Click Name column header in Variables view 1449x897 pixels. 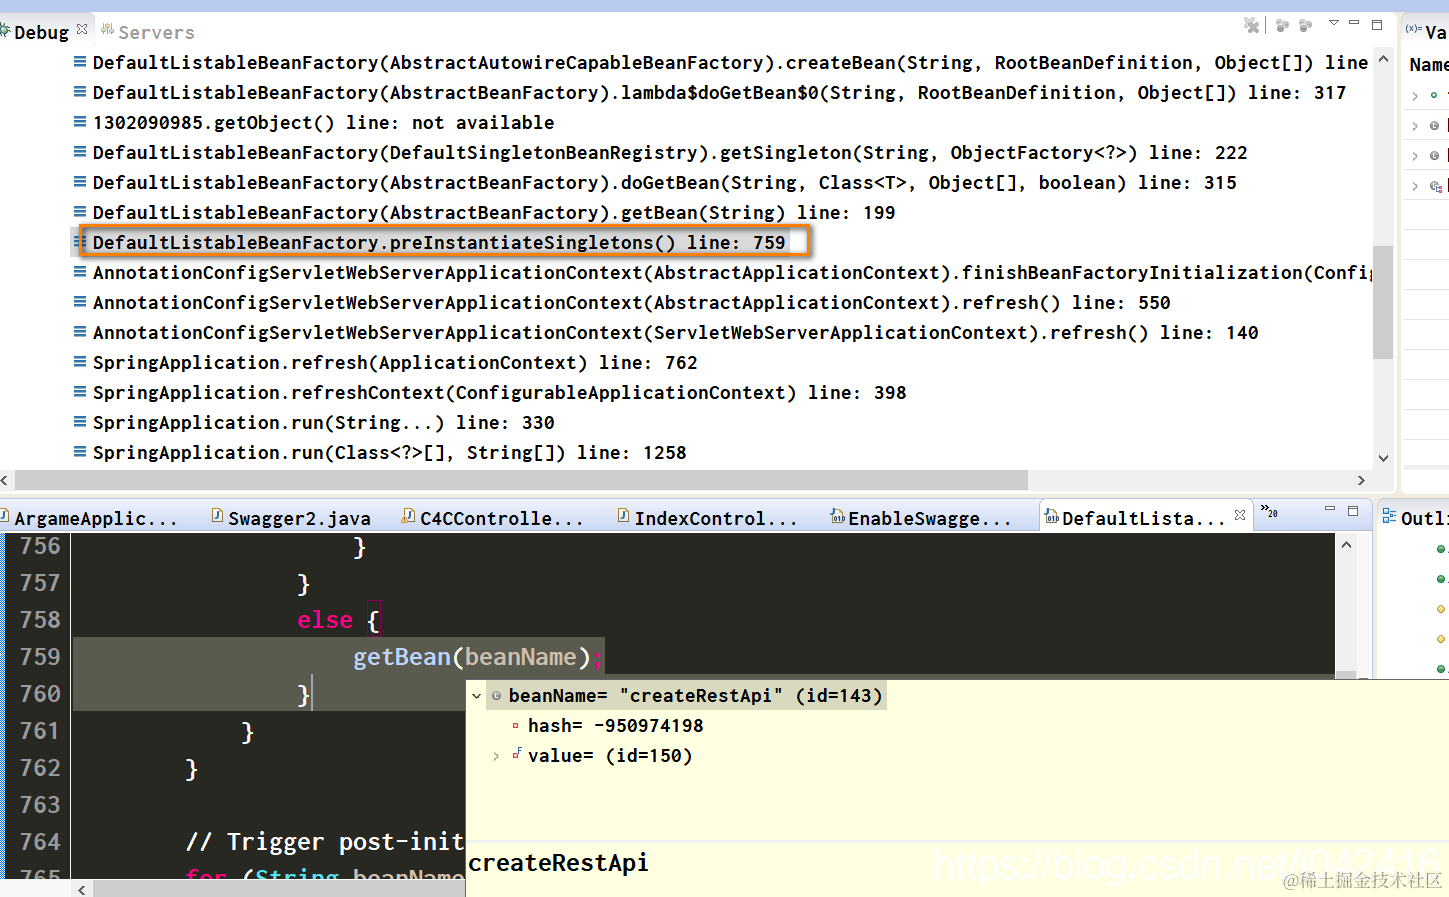[1428, 65]
